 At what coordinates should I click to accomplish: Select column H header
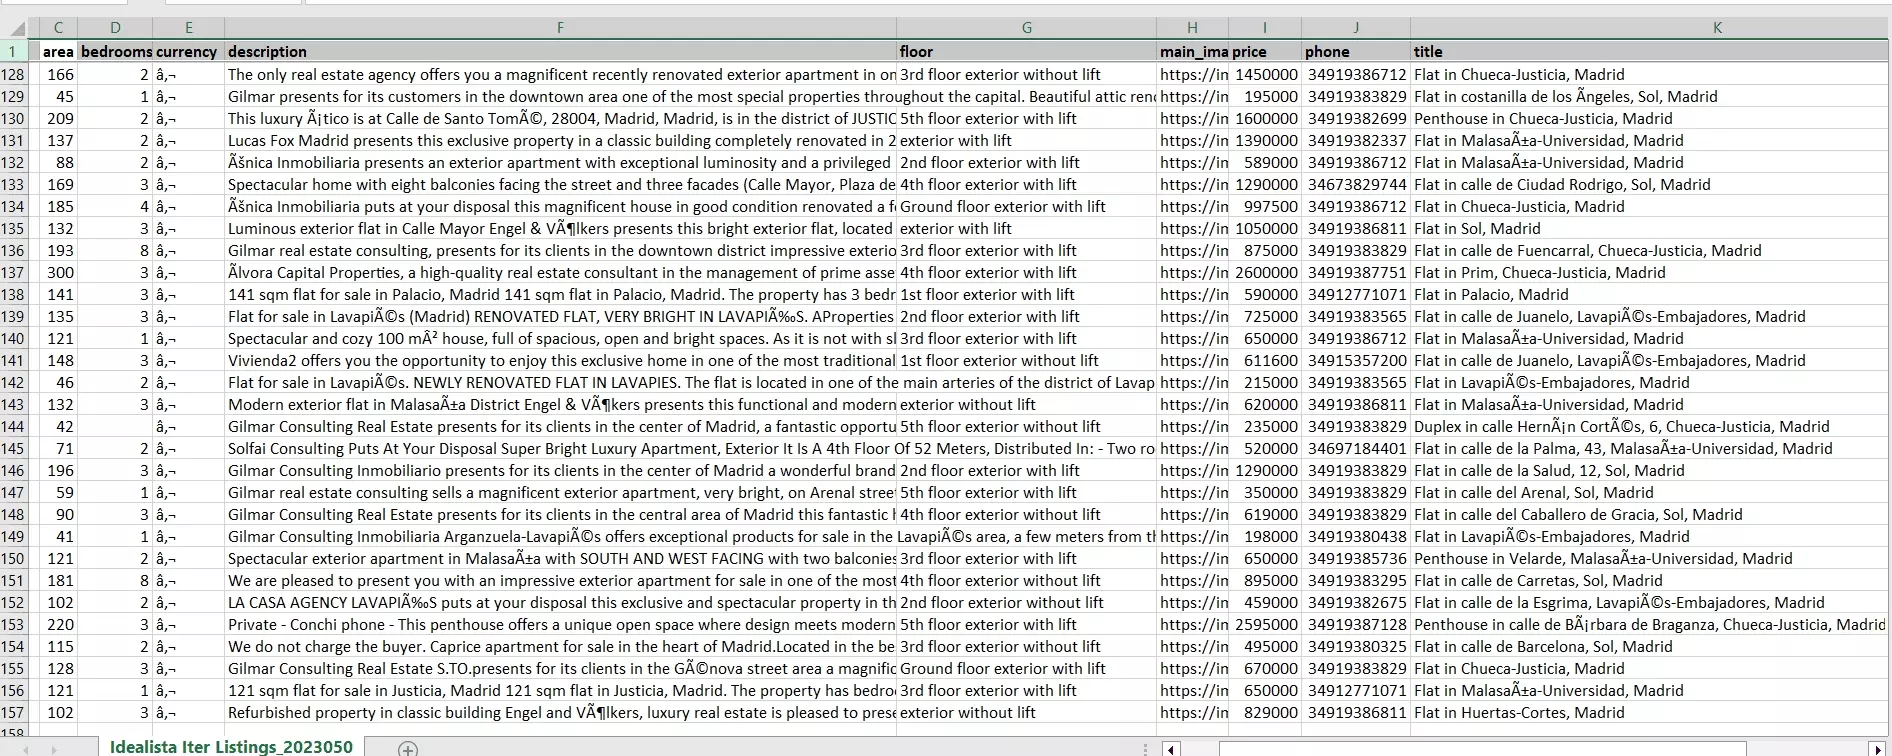[1192, 28]
